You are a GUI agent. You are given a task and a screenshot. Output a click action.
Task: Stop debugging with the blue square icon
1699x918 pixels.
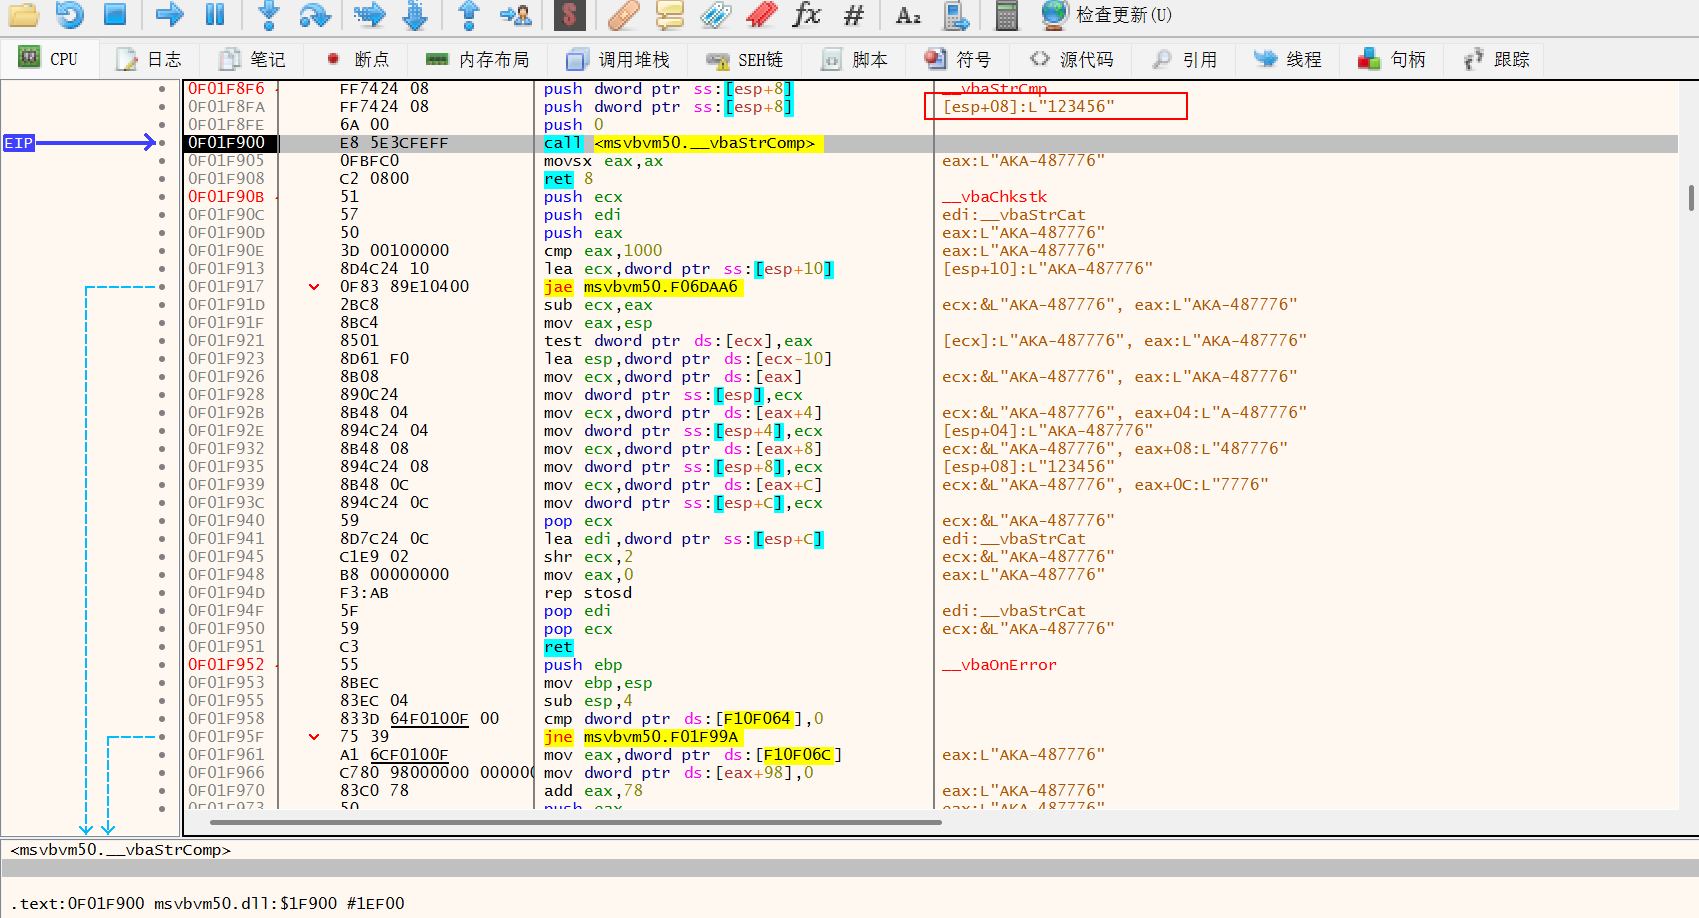tap(115, 14)
